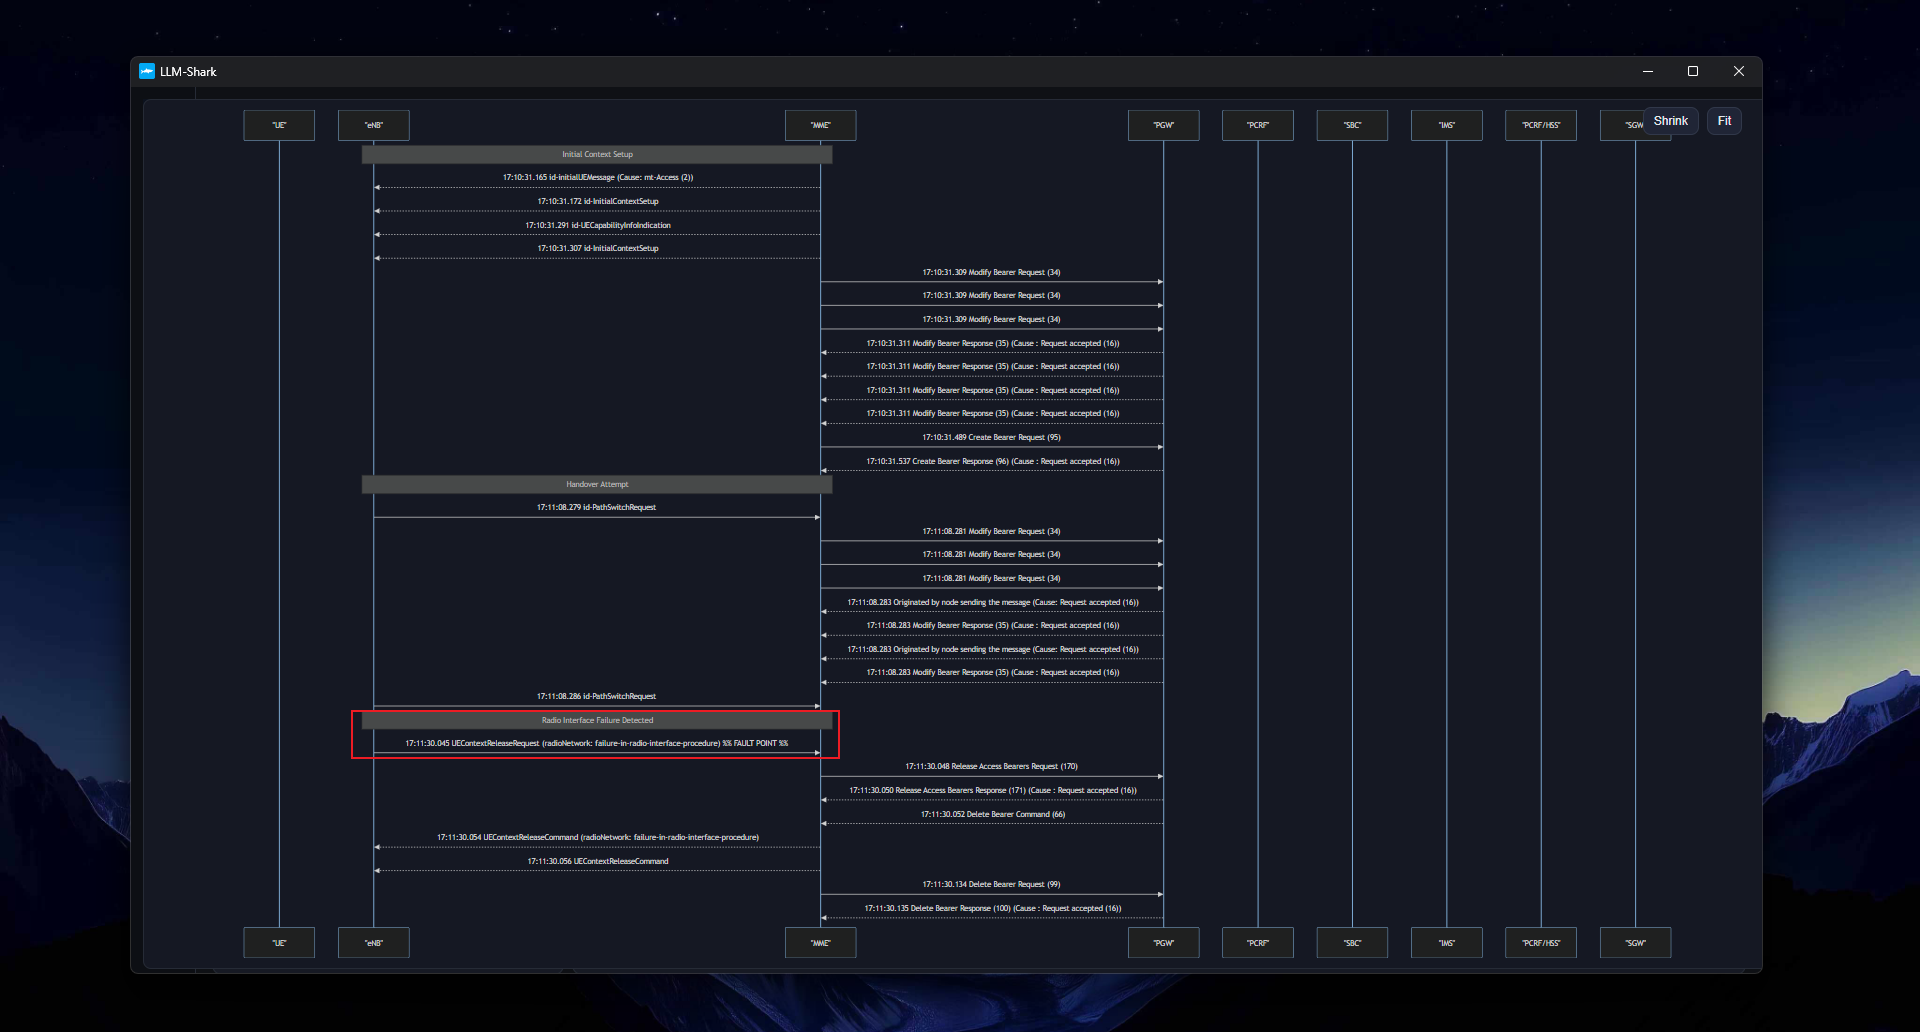Select the UE participant box at diagram bottom
Screen dimensions: 1920x1032
click(x=279, y=943)
